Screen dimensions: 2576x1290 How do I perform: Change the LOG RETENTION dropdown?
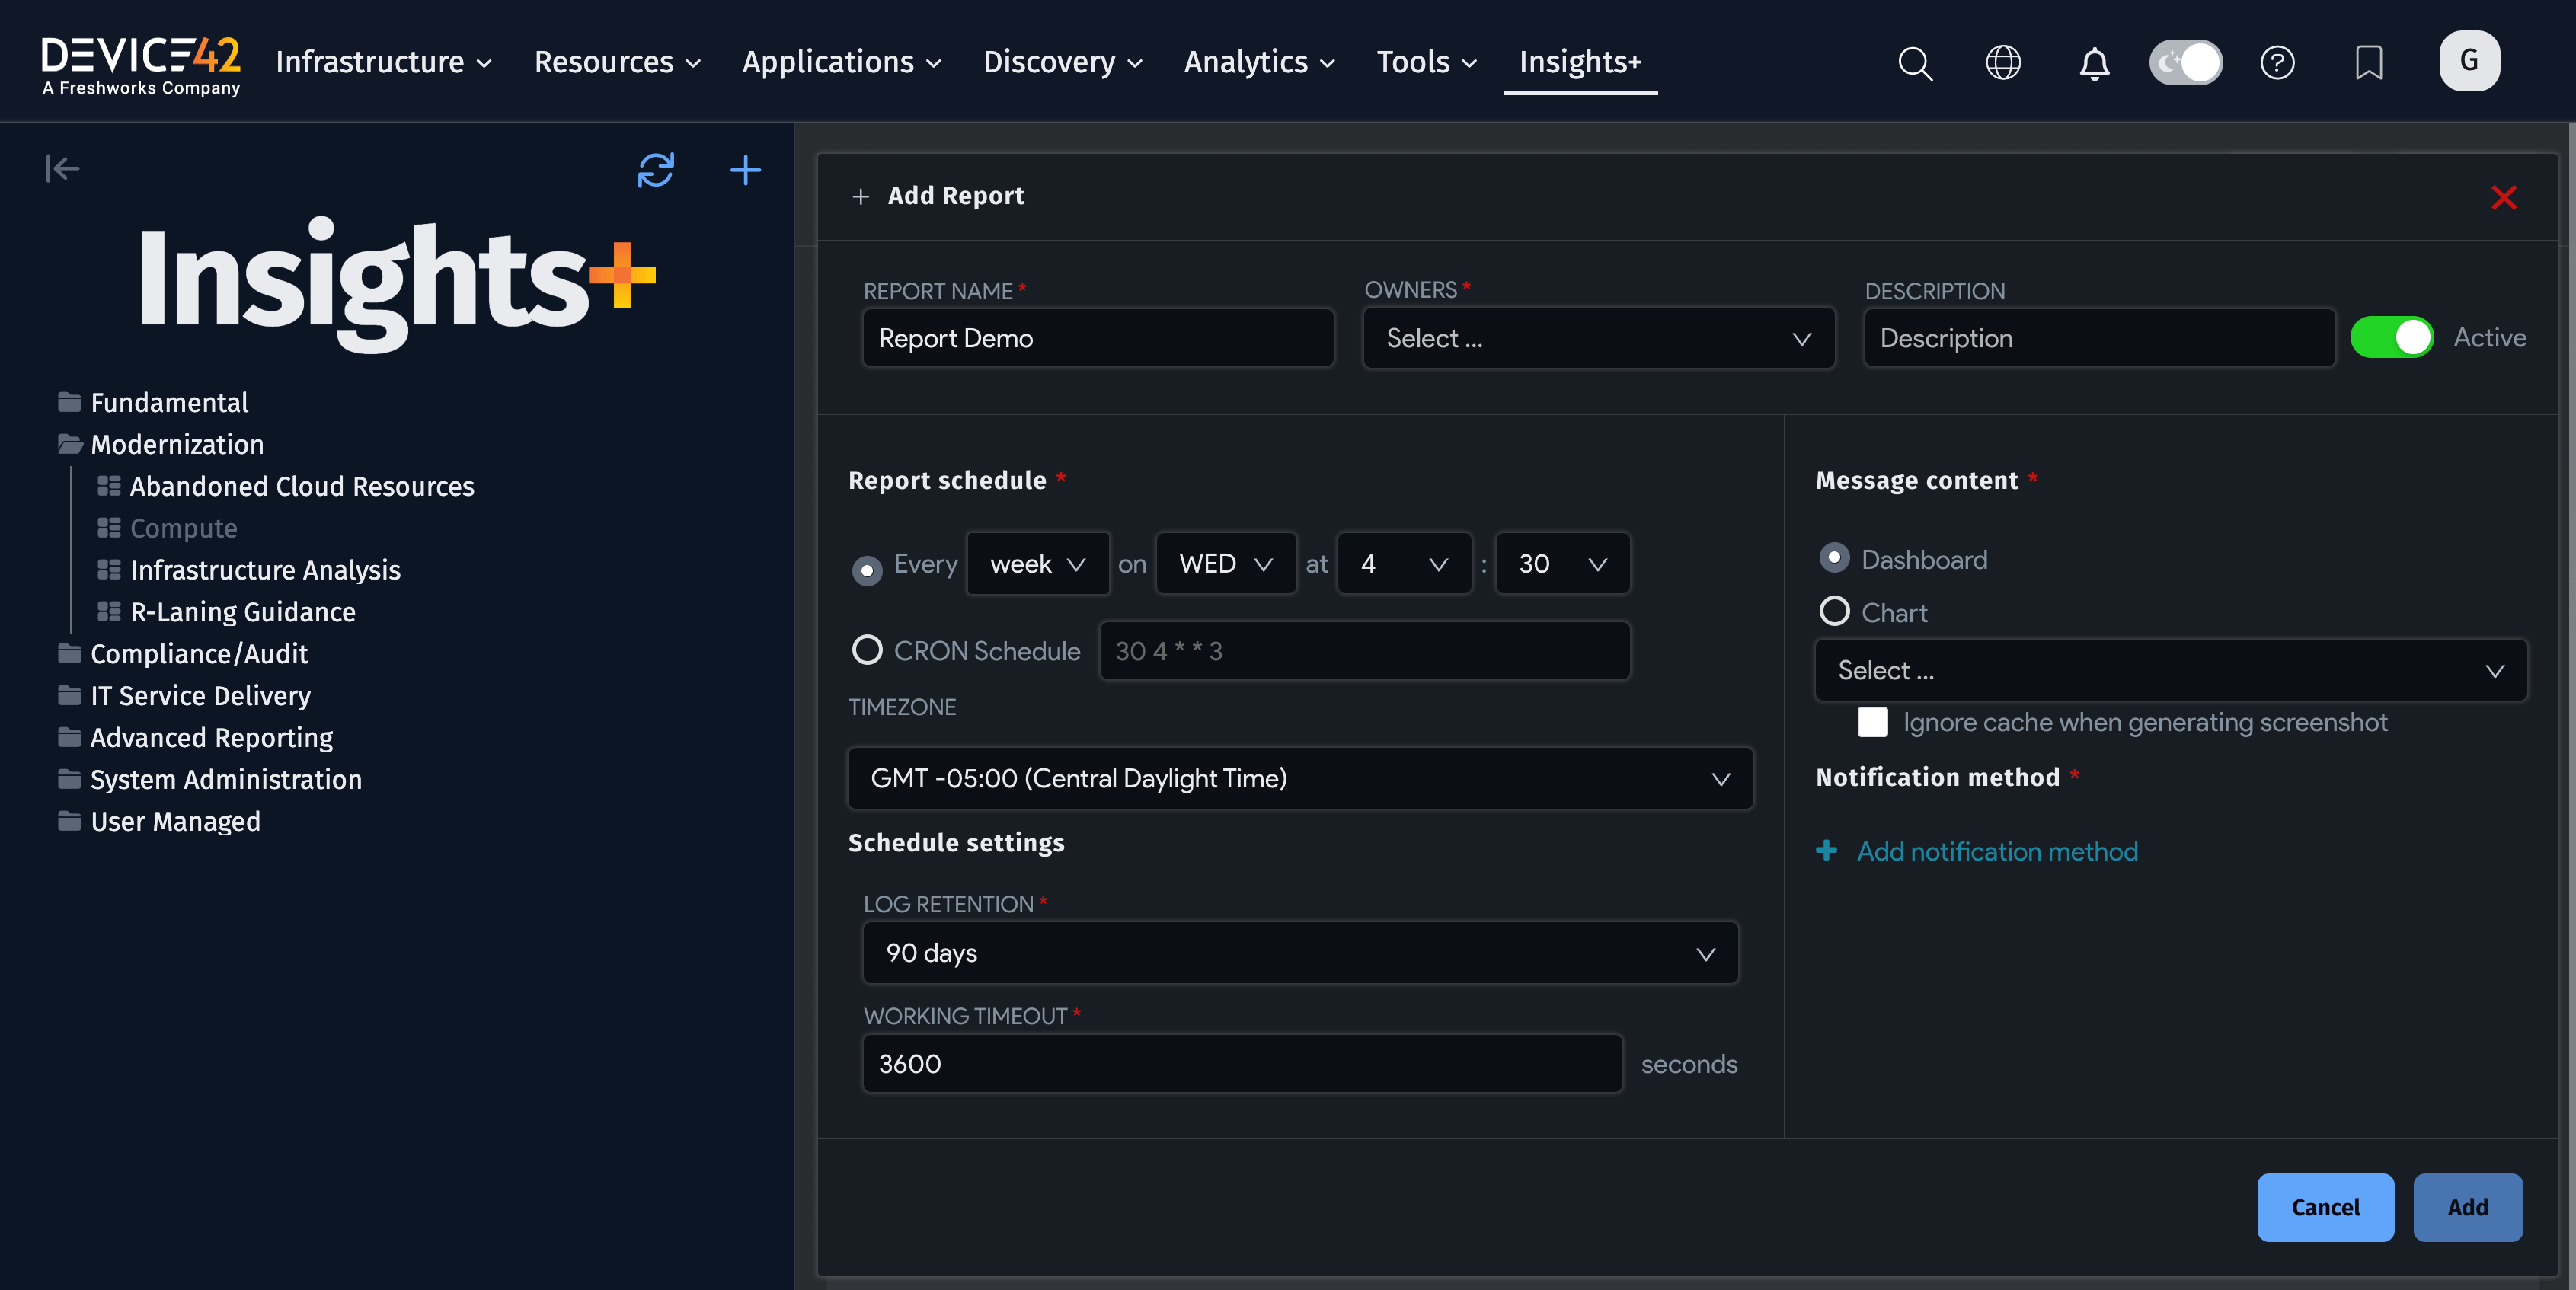[x=1300, y=953]
